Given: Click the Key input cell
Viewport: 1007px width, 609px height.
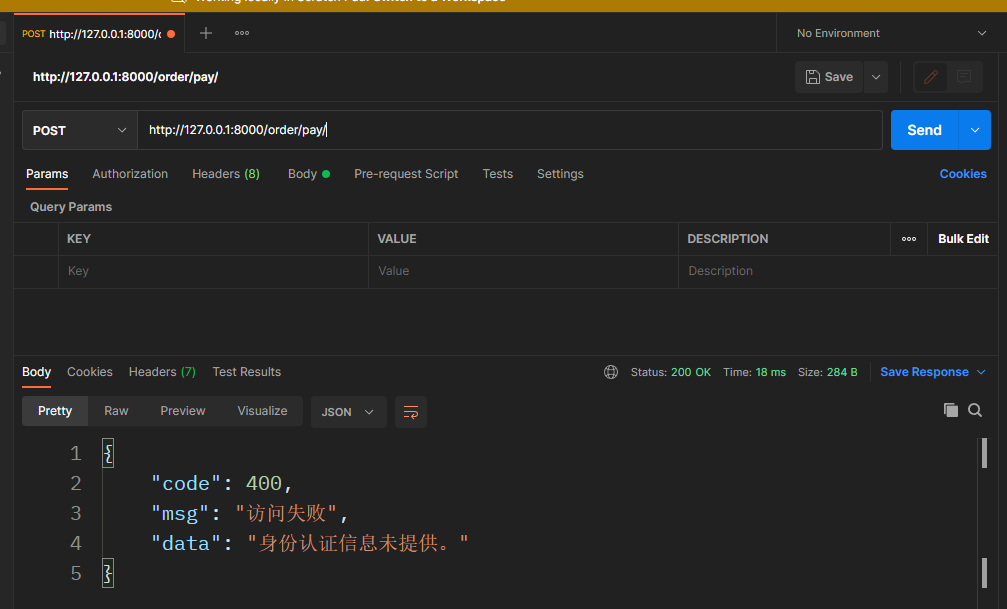Looking at the screenshot, I should click(213, 271).
